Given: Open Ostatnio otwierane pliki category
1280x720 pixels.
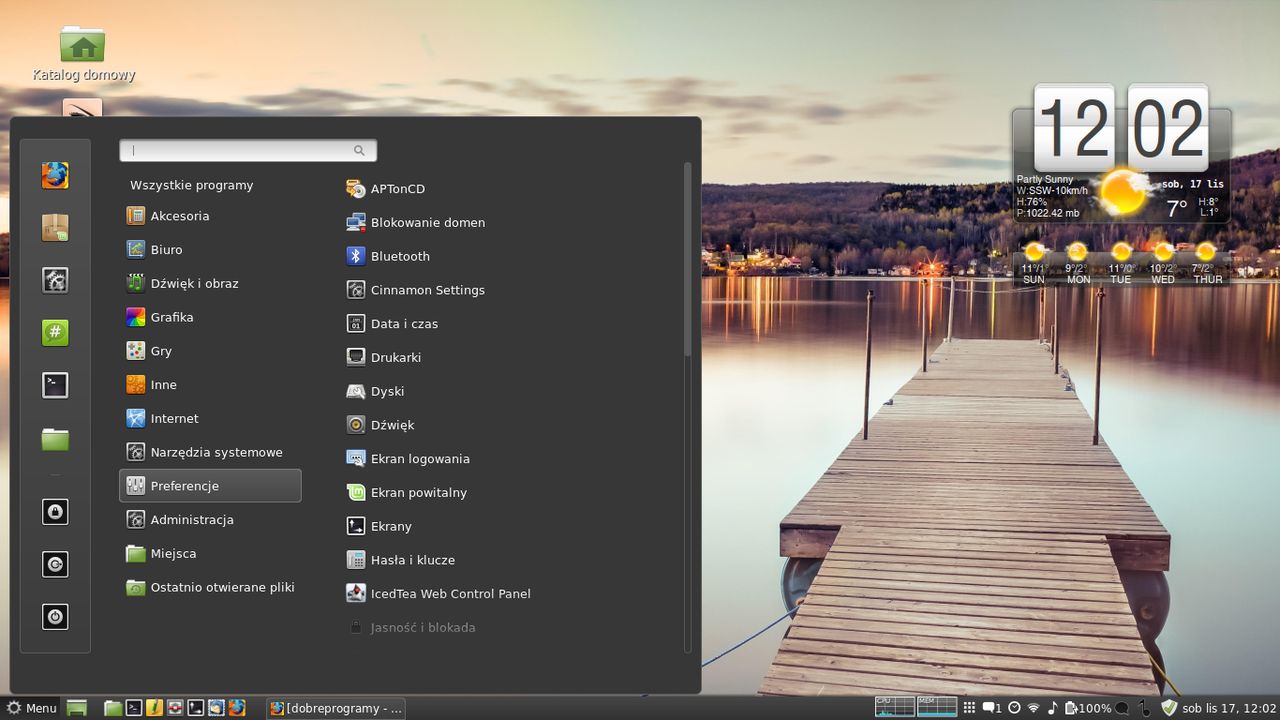Looking at the screenshot, I should [210, 587].
